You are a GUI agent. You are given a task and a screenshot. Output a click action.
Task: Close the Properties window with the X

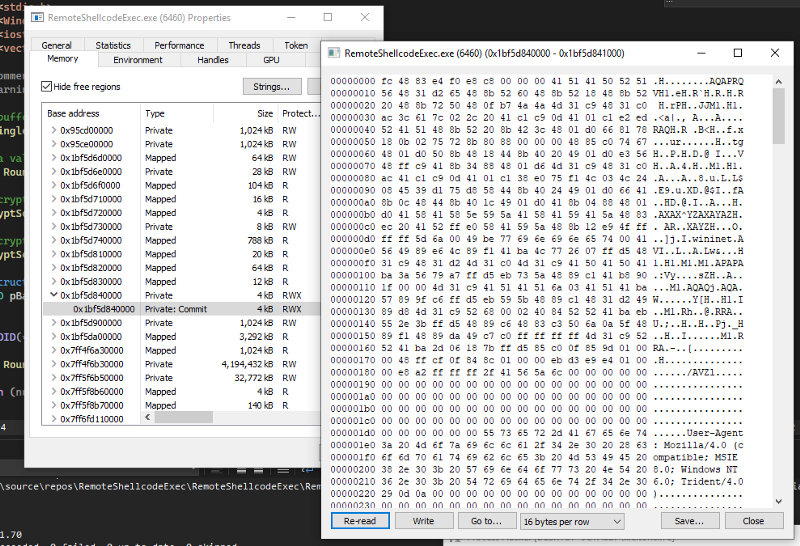(365, 17)
